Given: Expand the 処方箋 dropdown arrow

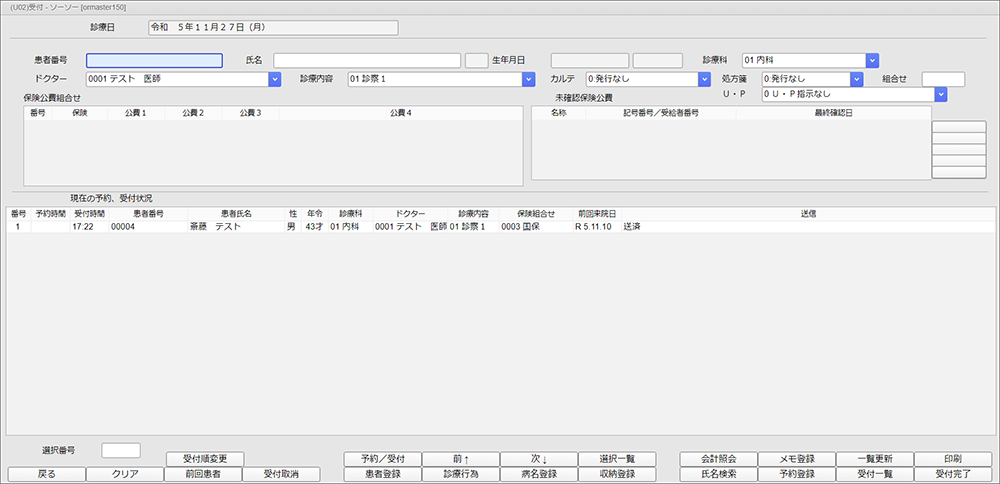Looking at the screenshot, I should point(857,79).
